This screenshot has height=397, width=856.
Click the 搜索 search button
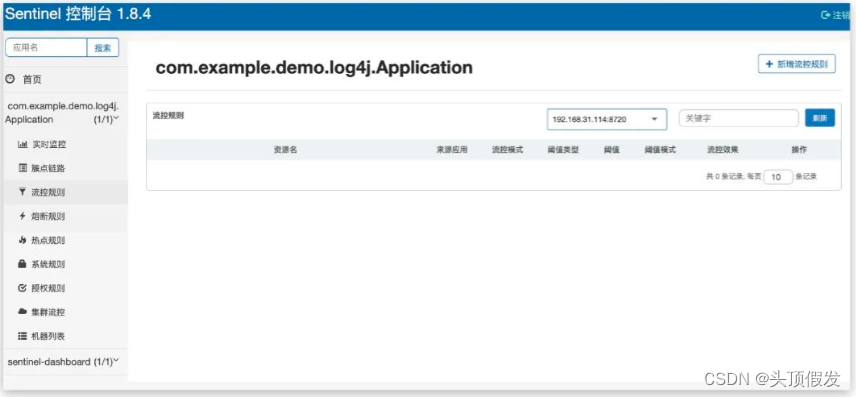pyautogui.click(x=103, y=48)
